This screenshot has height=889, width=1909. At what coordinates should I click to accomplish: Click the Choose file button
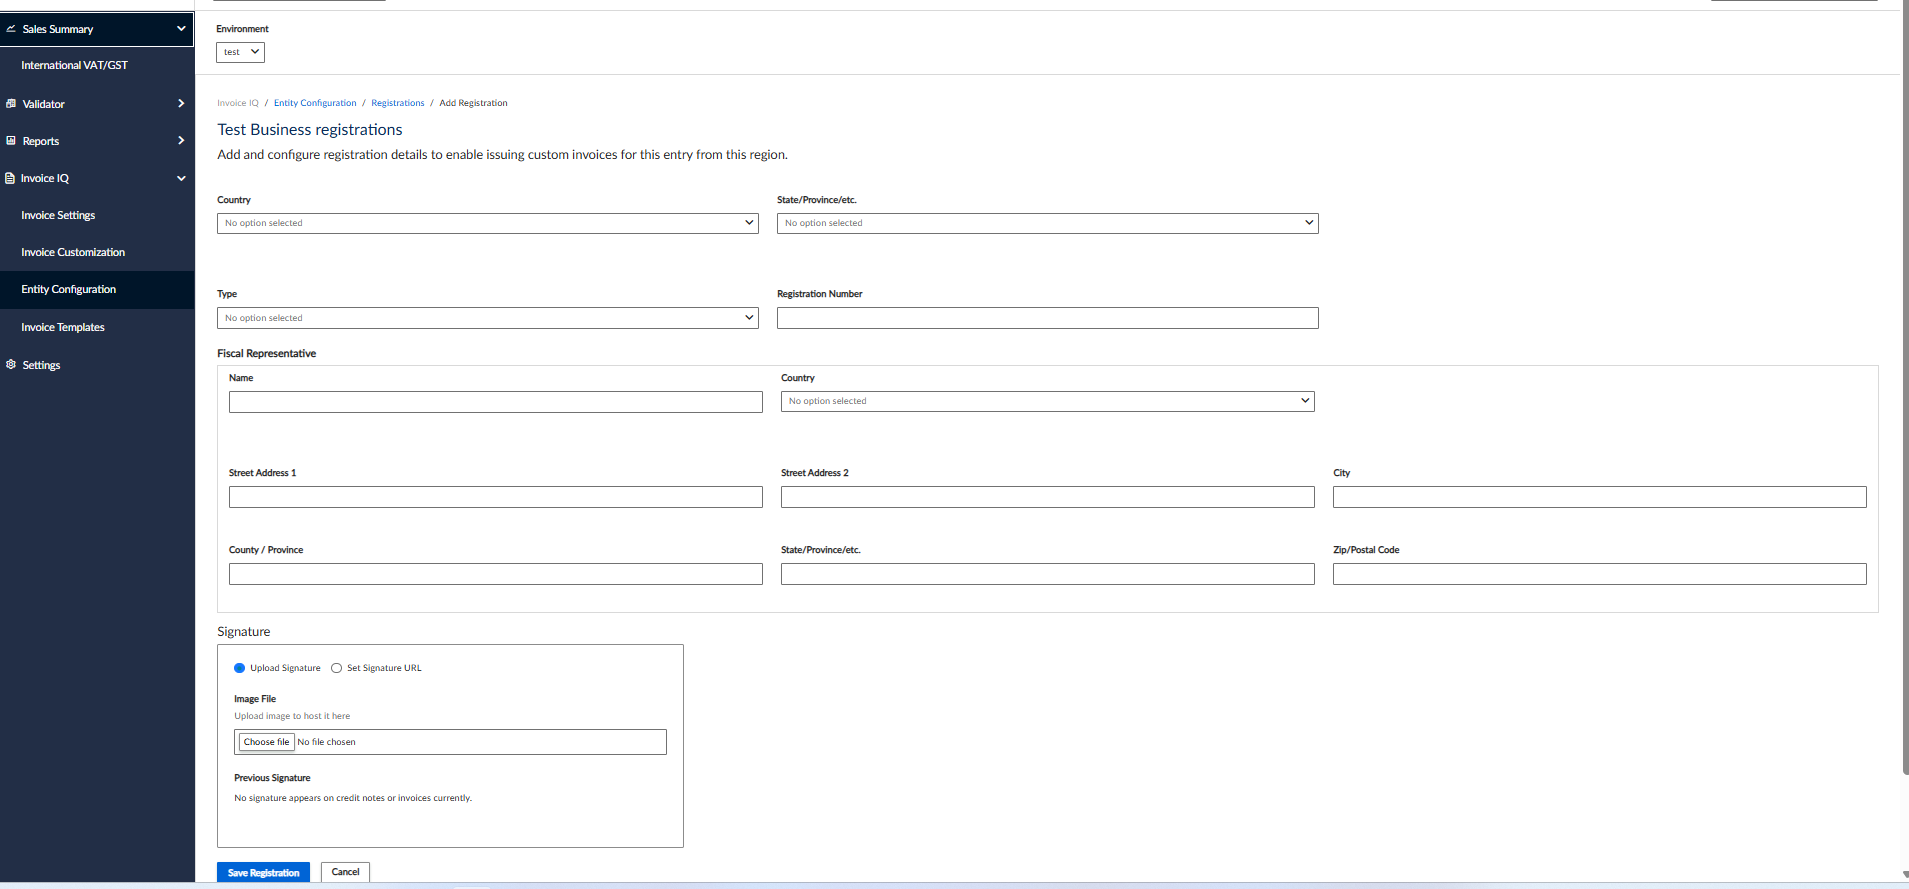tap(266, 742)
